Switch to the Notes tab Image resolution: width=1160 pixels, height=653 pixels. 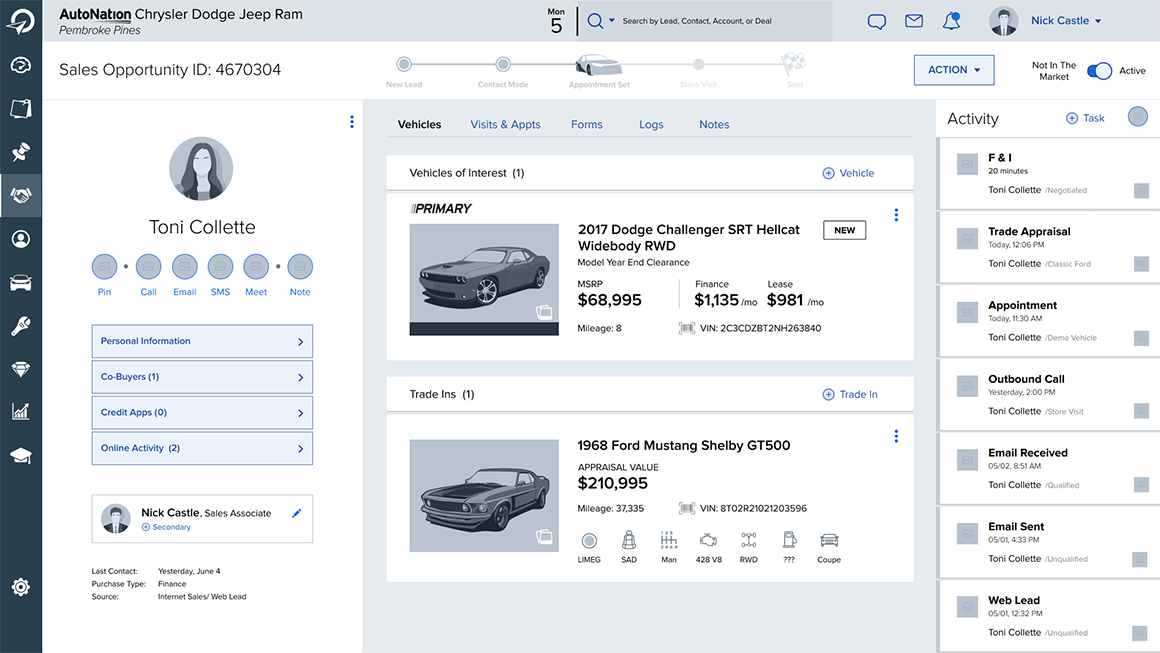tap(714, 124)
